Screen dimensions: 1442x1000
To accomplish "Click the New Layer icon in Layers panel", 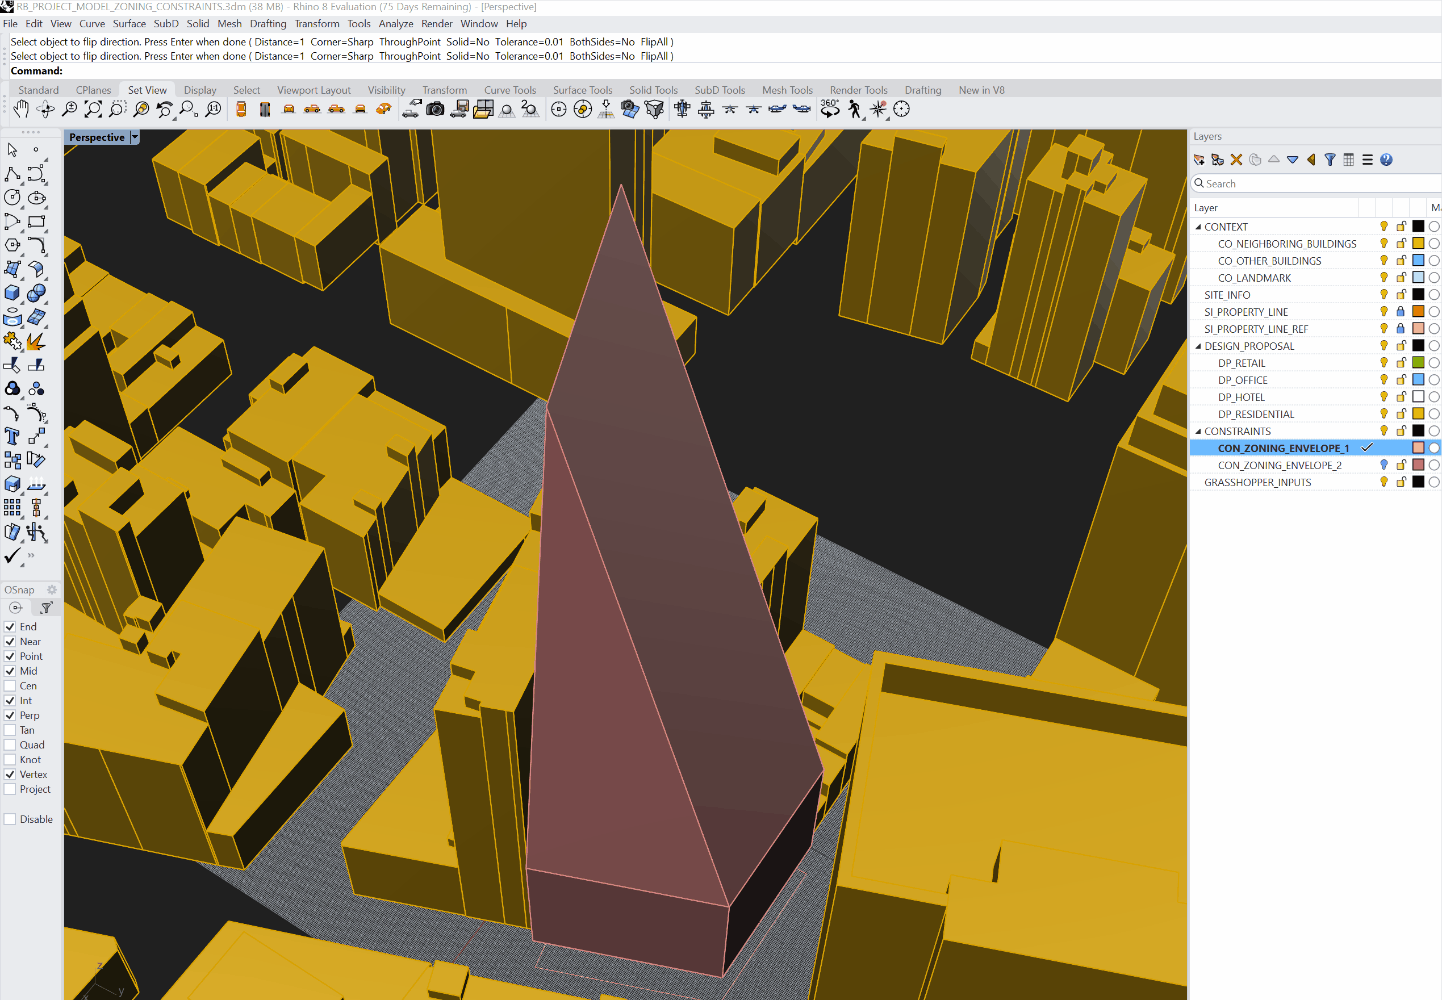I will click(x=1199, y=160).
